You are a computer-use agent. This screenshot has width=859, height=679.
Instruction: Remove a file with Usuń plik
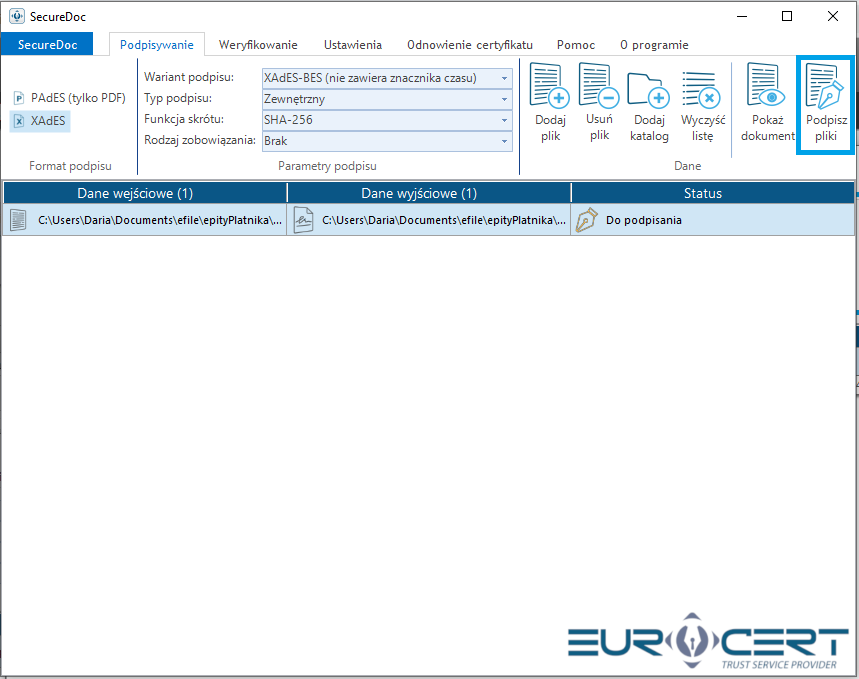coord(599,102)
